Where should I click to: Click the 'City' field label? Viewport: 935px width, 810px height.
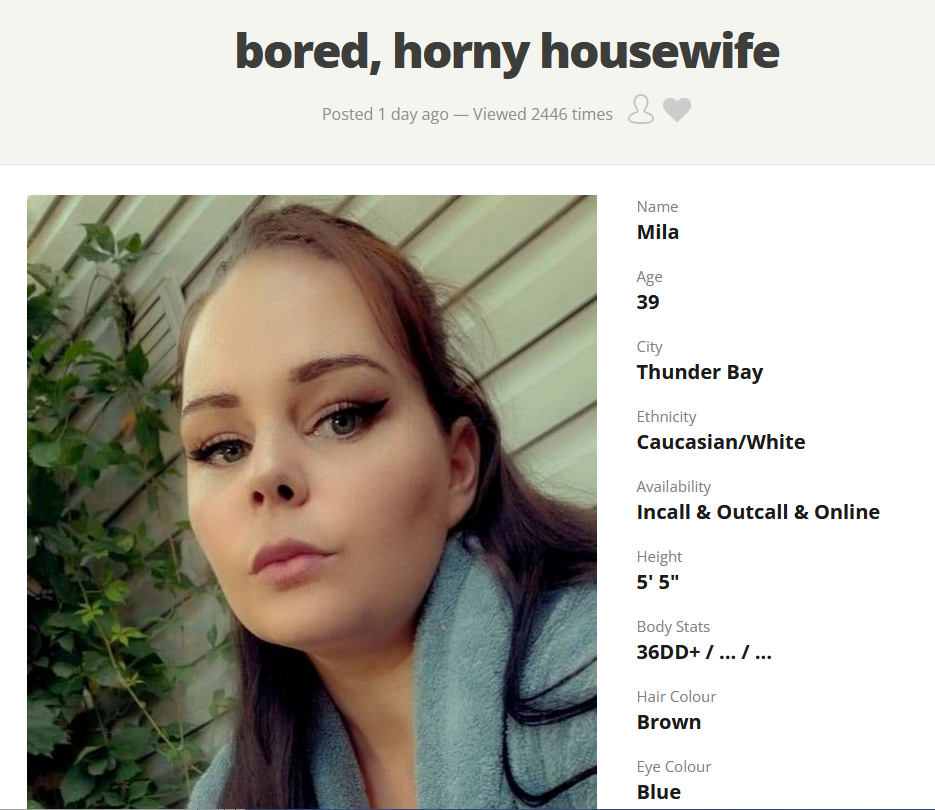click(x=649, y=347)
